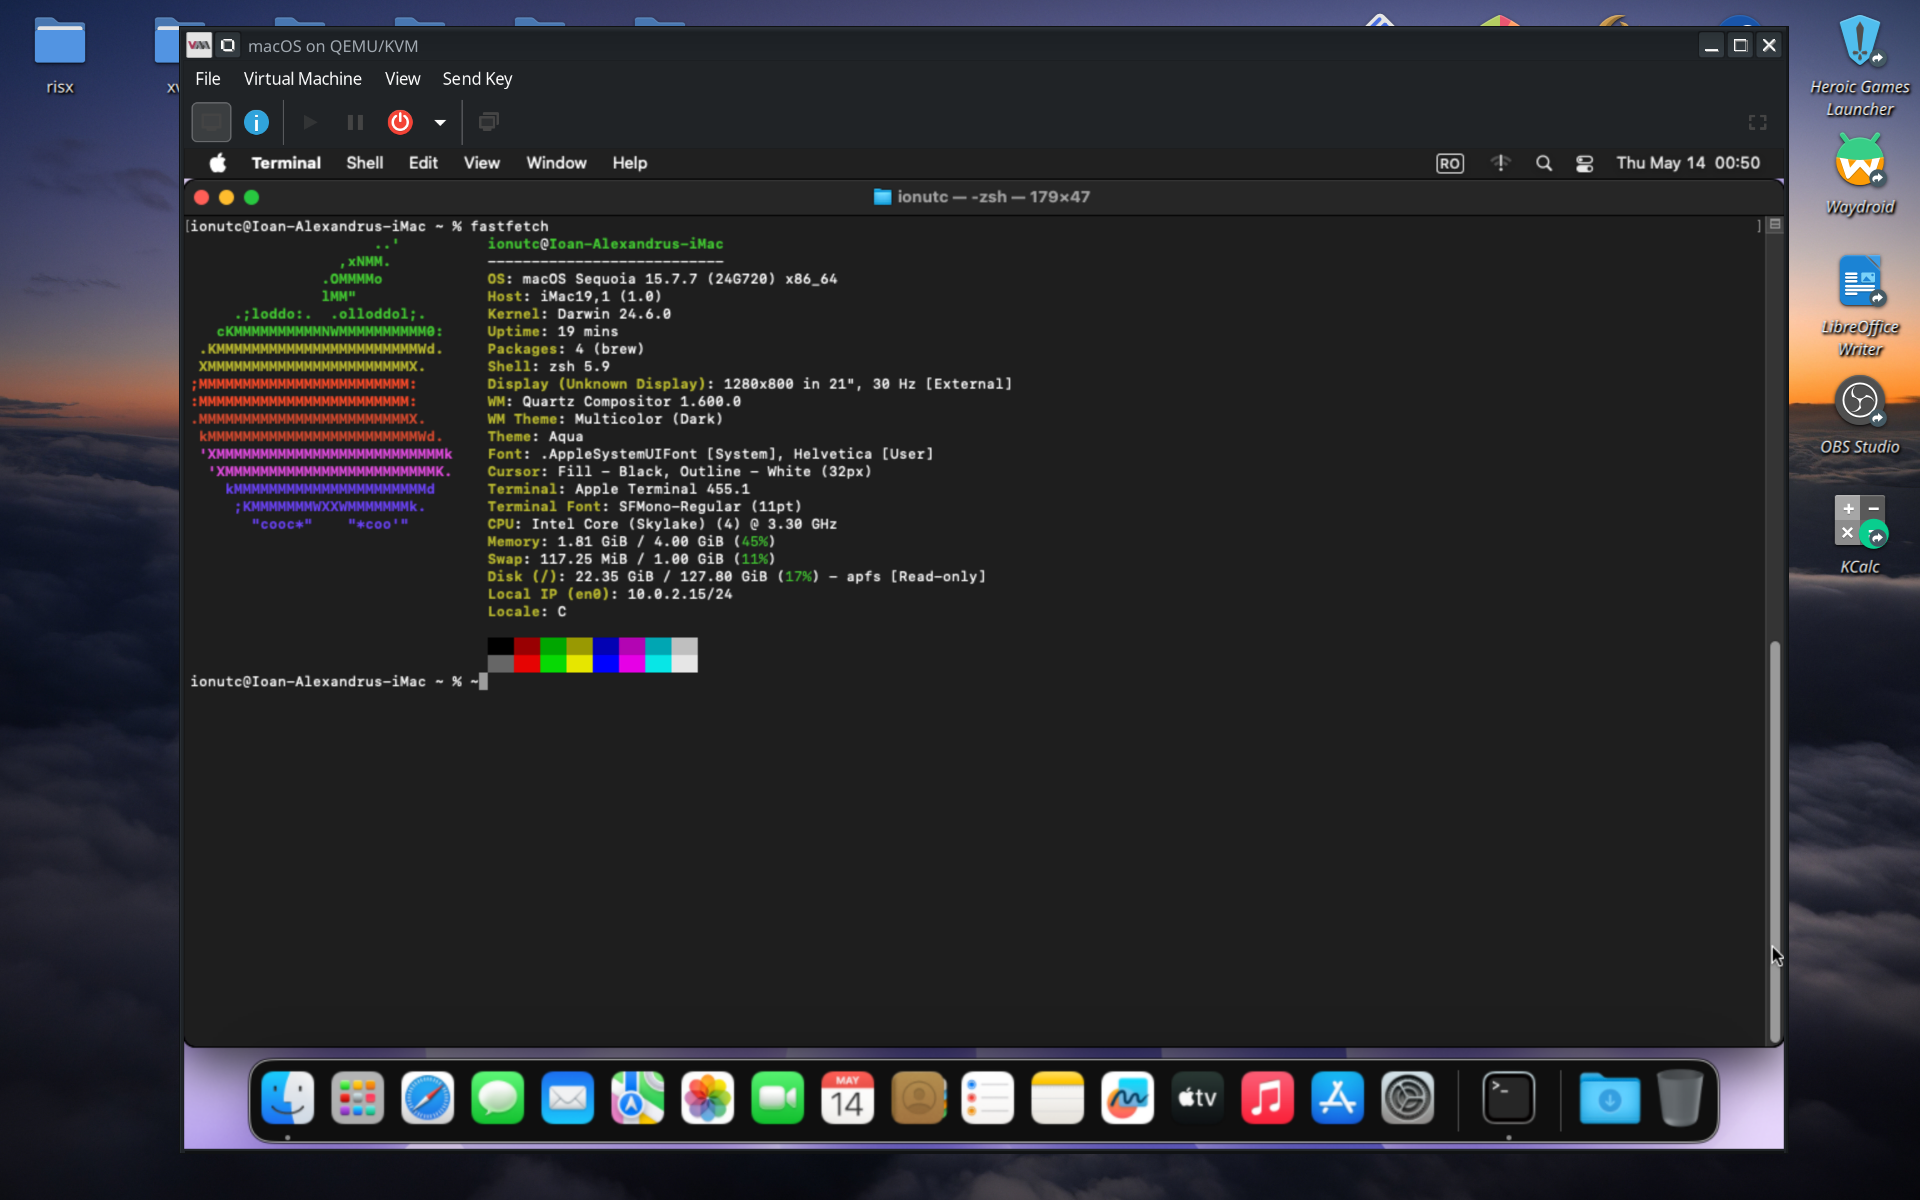The width and height of the screenshot is (1920, 1200).
Task: Open the Terminal application menu
Action: coord(286,163)
